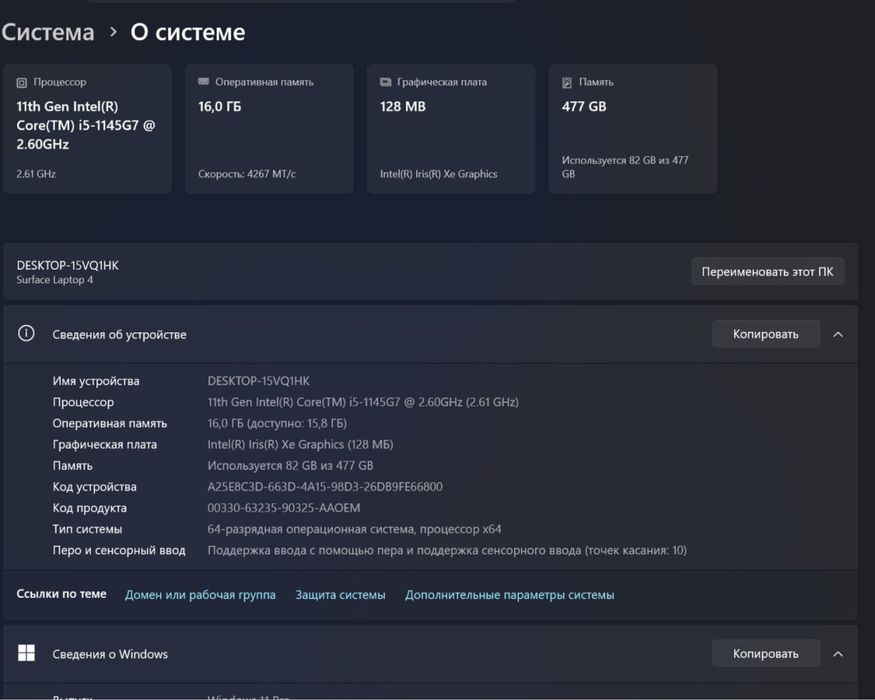Click the info icon beside Сведения об устройстве
This screenshot has width=875, height=700.
coord(26,334)
